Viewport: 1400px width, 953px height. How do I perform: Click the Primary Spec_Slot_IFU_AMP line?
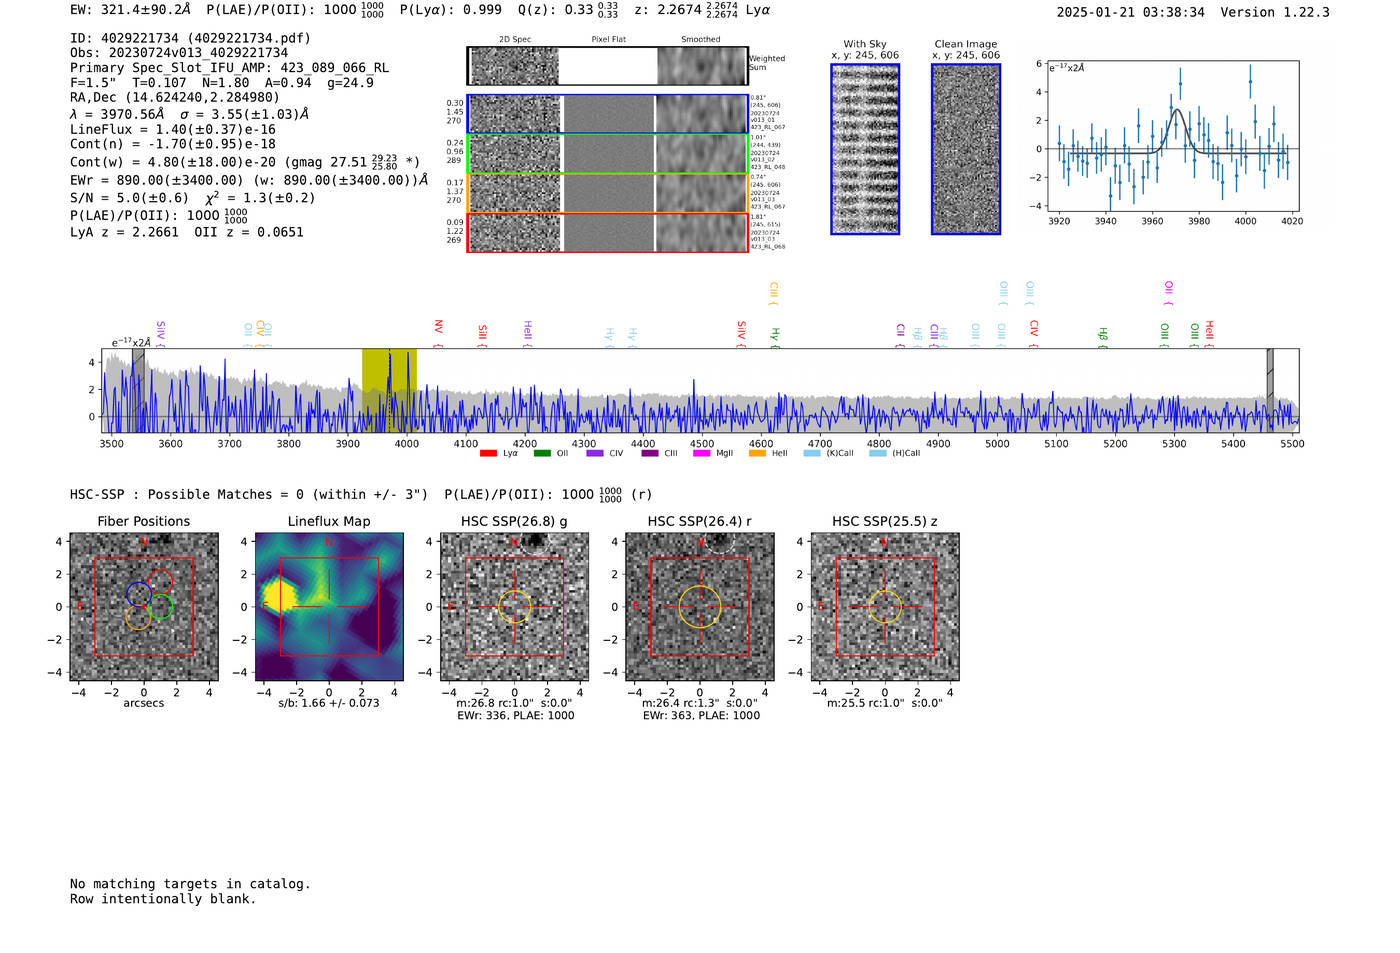[230, 68]
